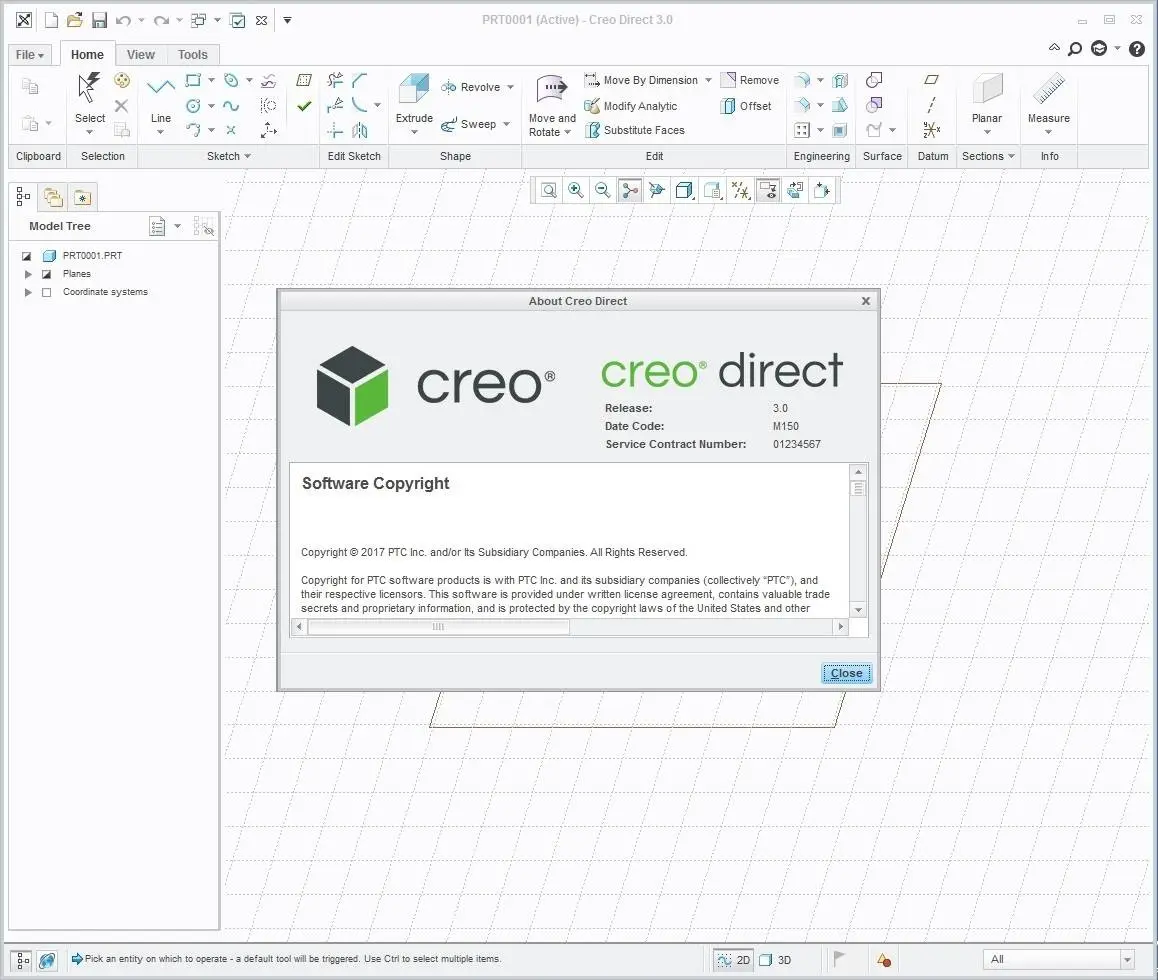Click the Open folder icon in quick access
Viewport: 1158px width, 980px height.
[x=74, y=20]
